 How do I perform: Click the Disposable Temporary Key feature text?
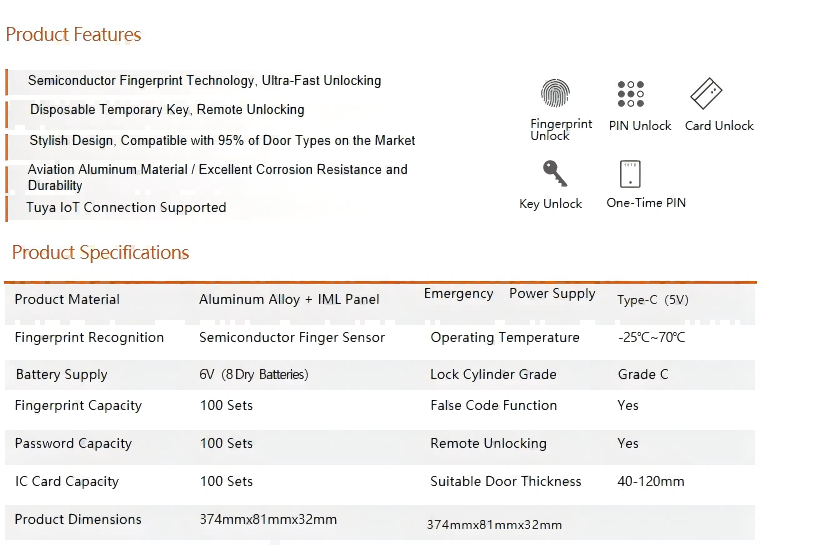167,110
